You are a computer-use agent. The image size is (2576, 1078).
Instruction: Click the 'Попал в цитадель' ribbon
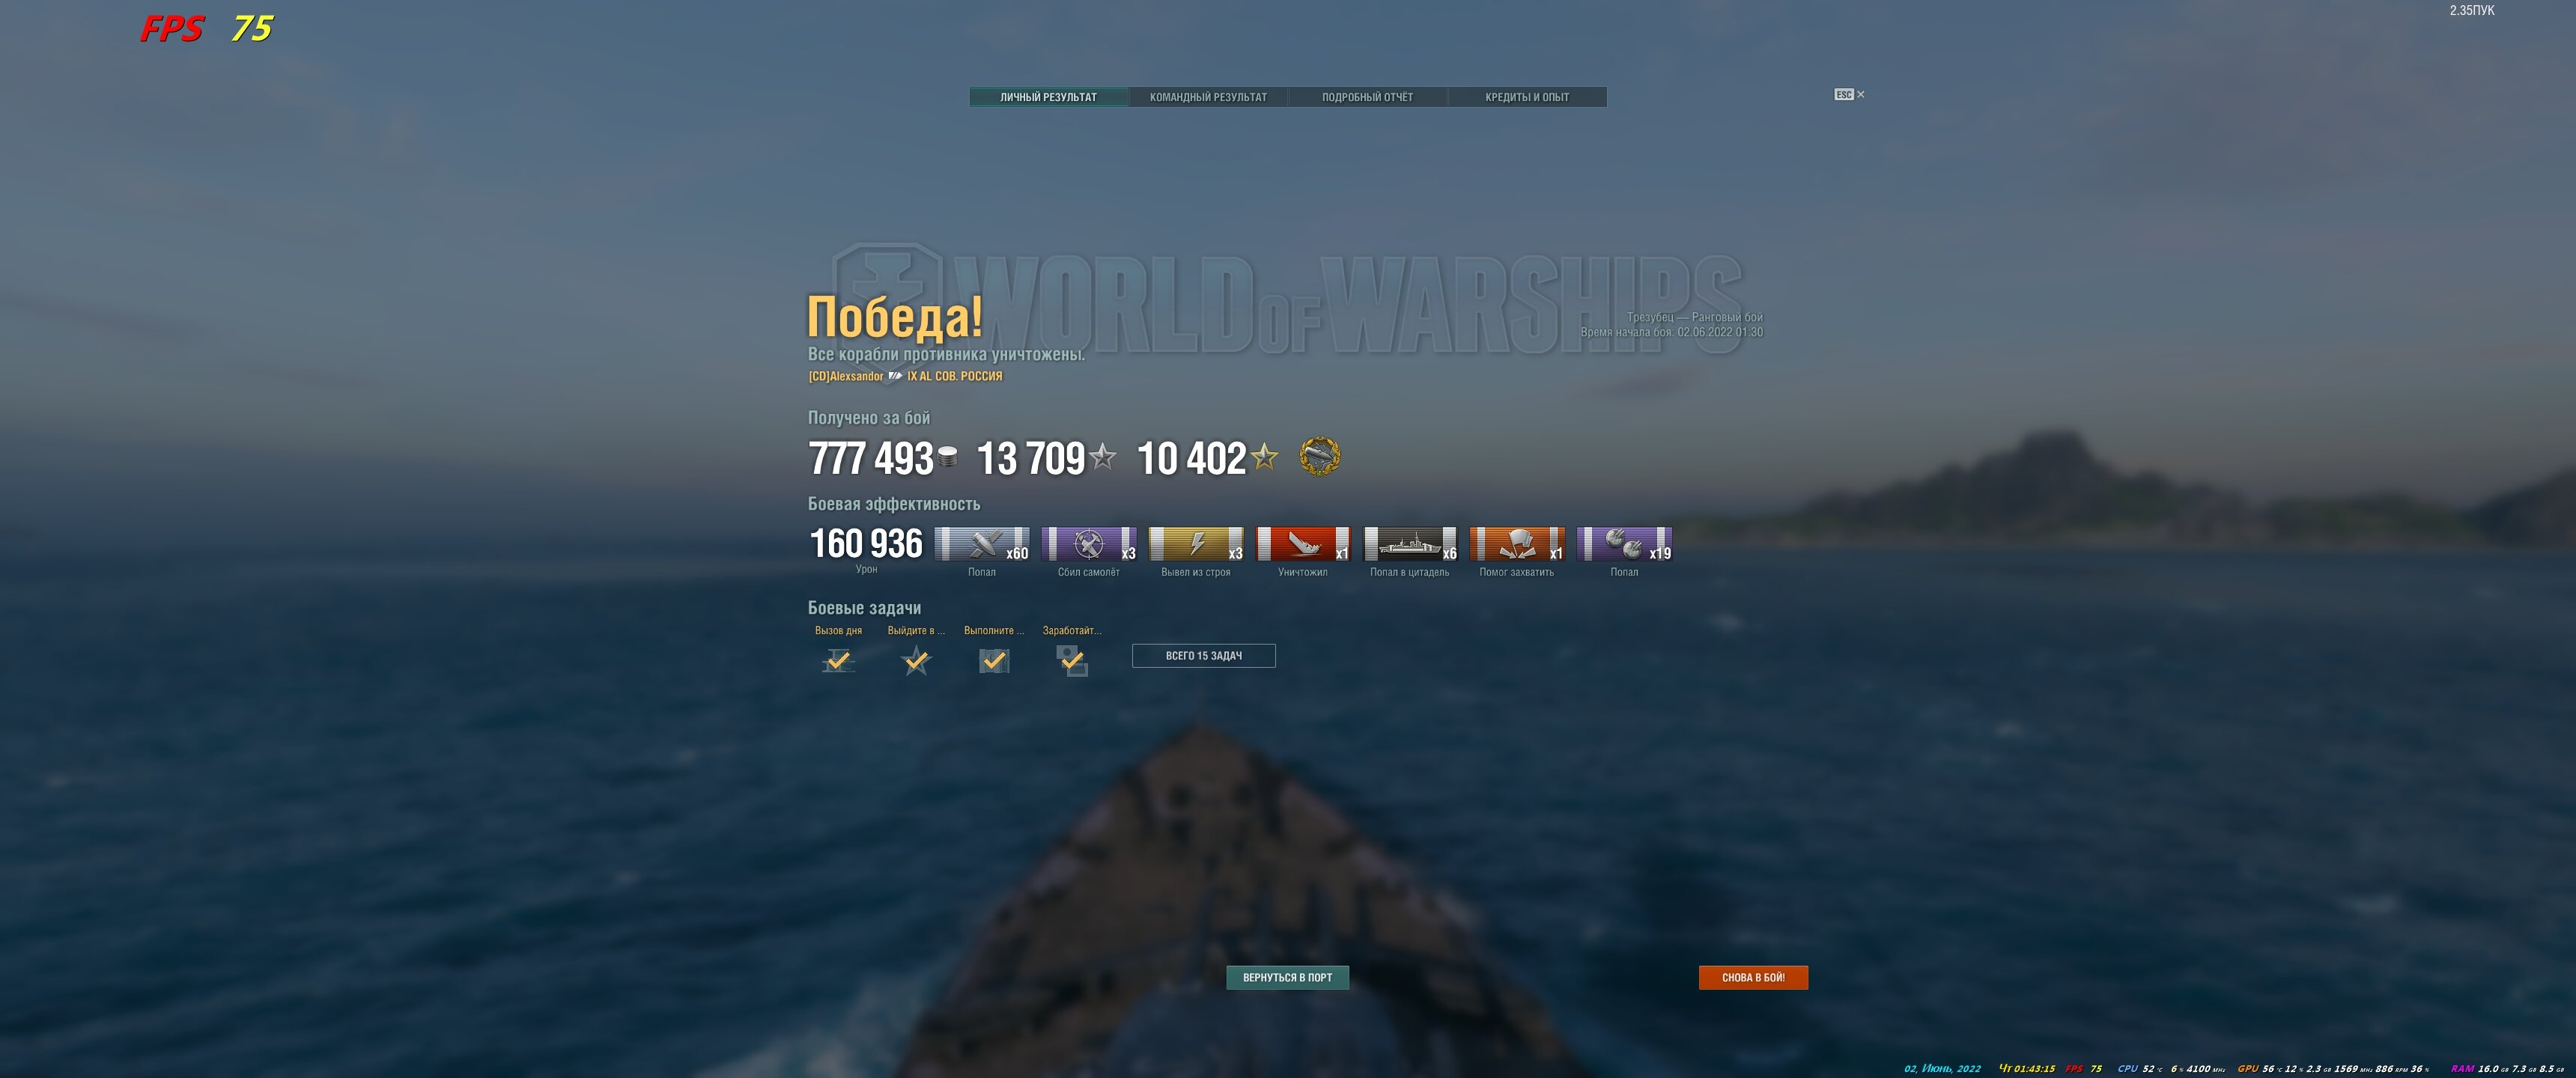[x=1410, y=544]
